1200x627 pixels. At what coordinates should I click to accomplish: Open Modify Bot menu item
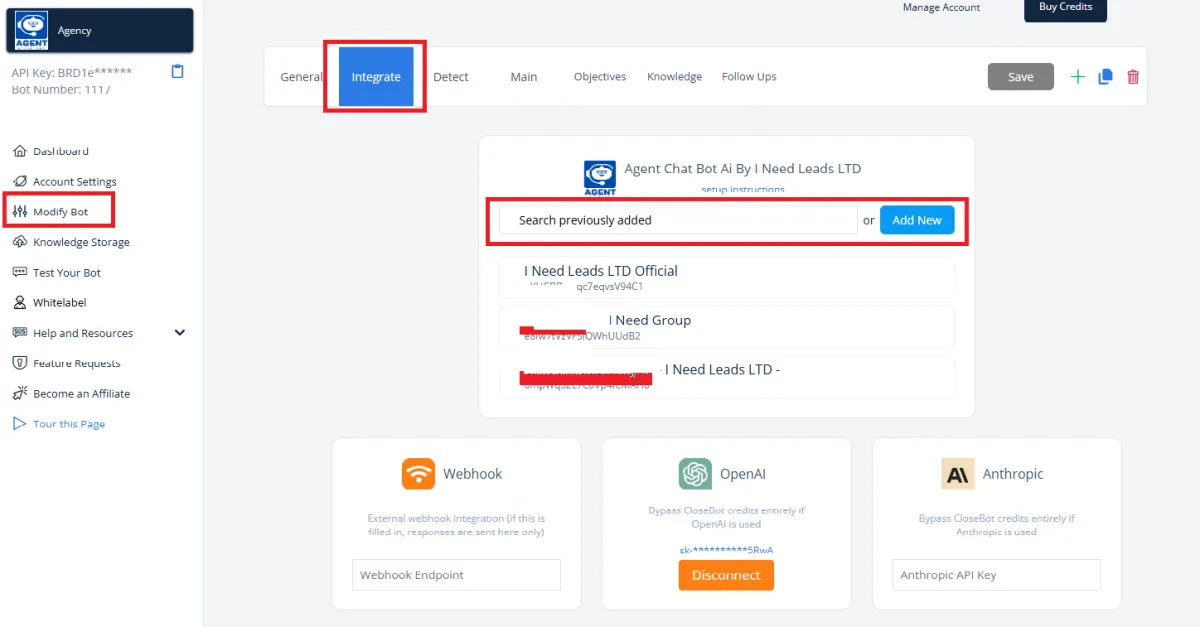point(61,212)
